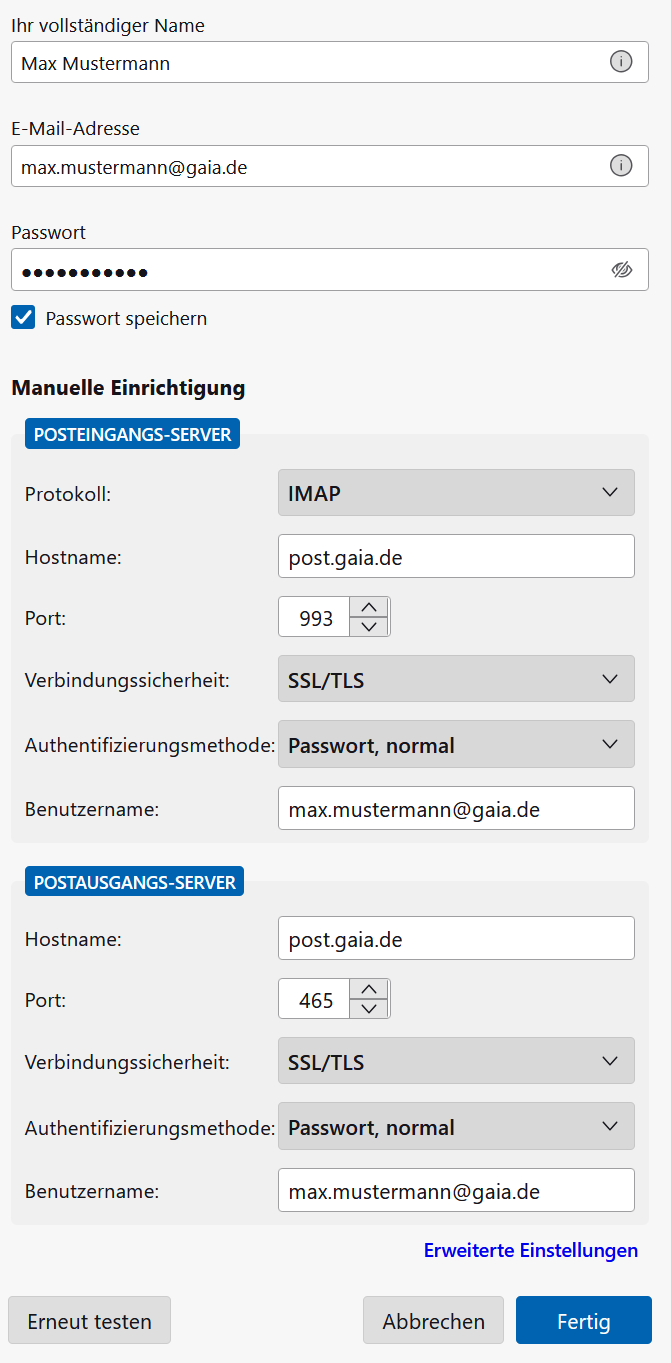Image resolution: width=671 pixels, height=1363 pixels.
Task: Click info icon in full name field
Action: point(621,62)
